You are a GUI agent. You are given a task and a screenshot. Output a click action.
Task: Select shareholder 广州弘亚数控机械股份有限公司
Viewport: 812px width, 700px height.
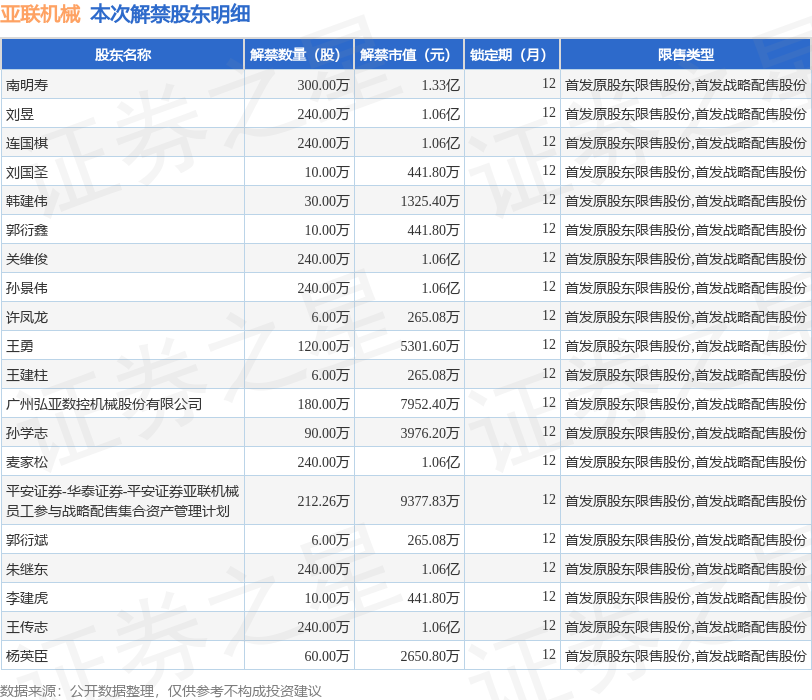(104, 404)
